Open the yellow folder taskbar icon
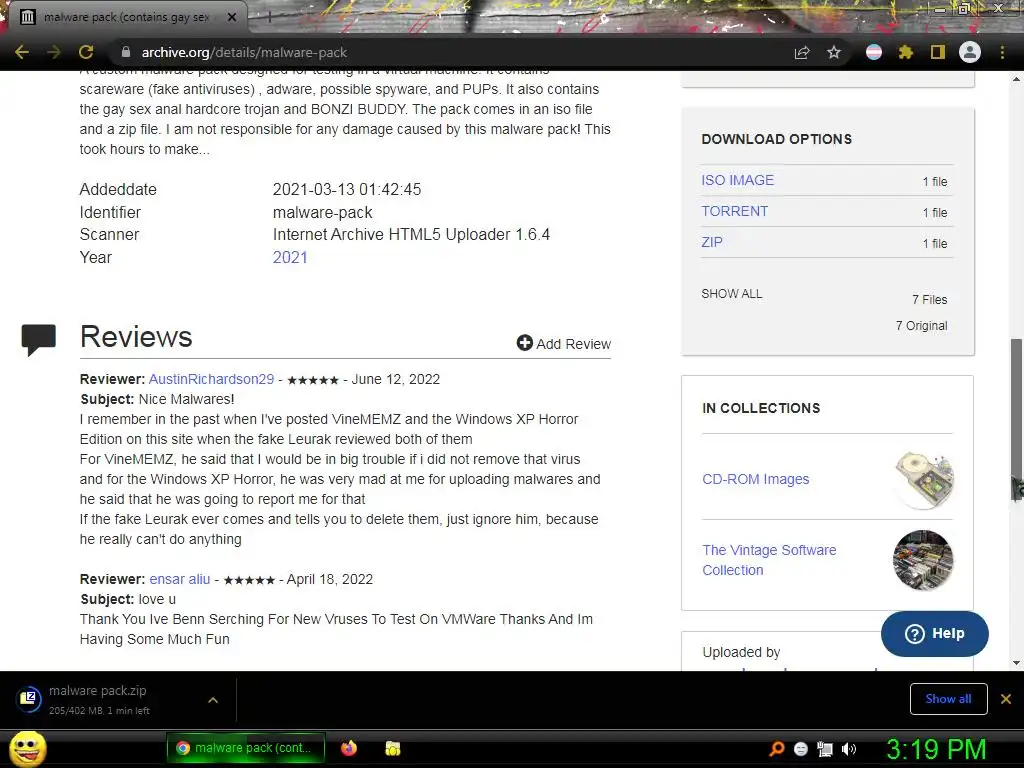This screenshot has height=768, width=1024. (392, 748)
